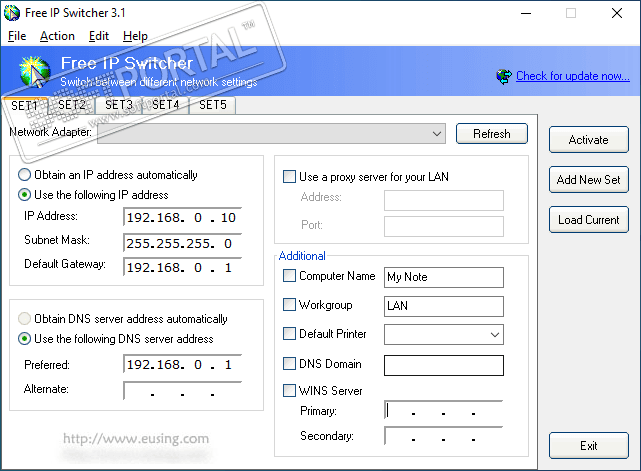Check the Default Printer checkbox
The height and width of the screenshot is (471, 641).
(x=289, y=334)
